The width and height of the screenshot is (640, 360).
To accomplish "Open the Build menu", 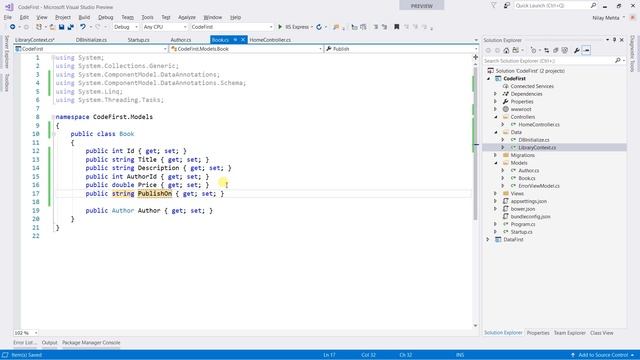I will [84, 17].
